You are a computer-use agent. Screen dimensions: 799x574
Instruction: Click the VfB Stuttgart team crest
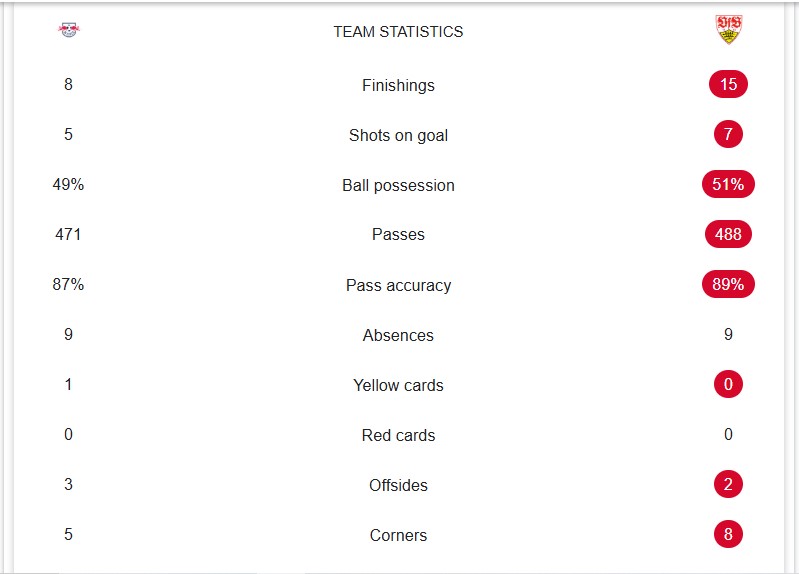pos(729,30)
